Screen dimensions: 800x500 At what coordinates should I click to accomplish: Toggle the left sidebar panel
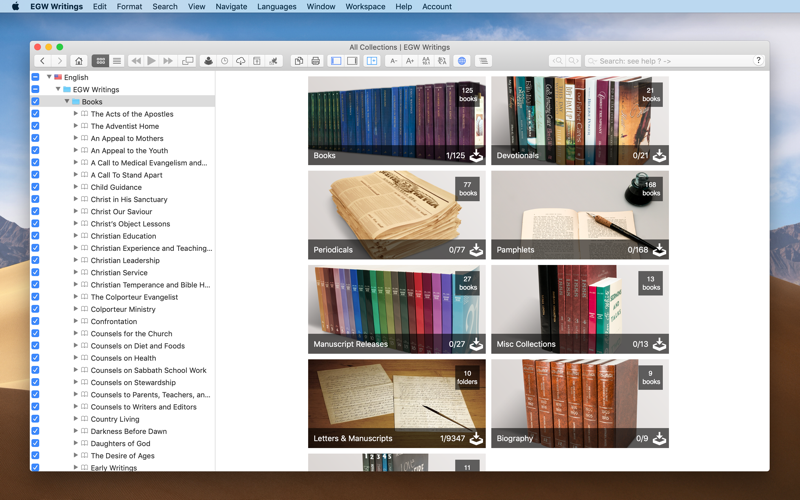pyautogui.click(x=336, y=61)
